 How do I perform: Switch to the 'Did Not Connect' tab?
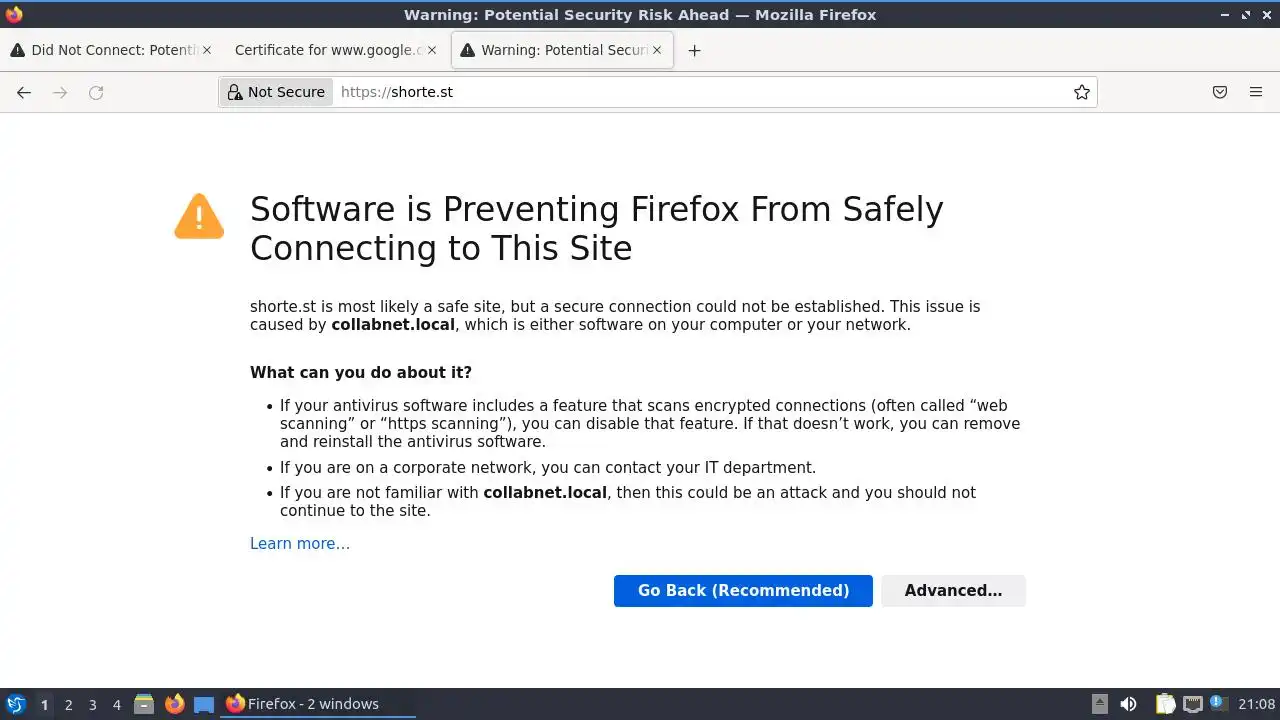pyautogui.click(x=105, y=50)
